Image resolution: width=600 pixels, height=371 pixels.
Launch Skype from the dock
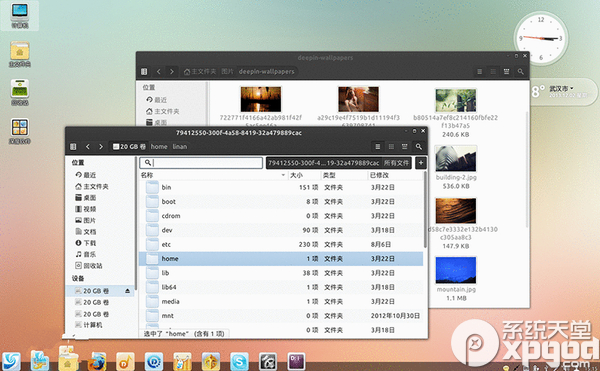coord(240,361)
